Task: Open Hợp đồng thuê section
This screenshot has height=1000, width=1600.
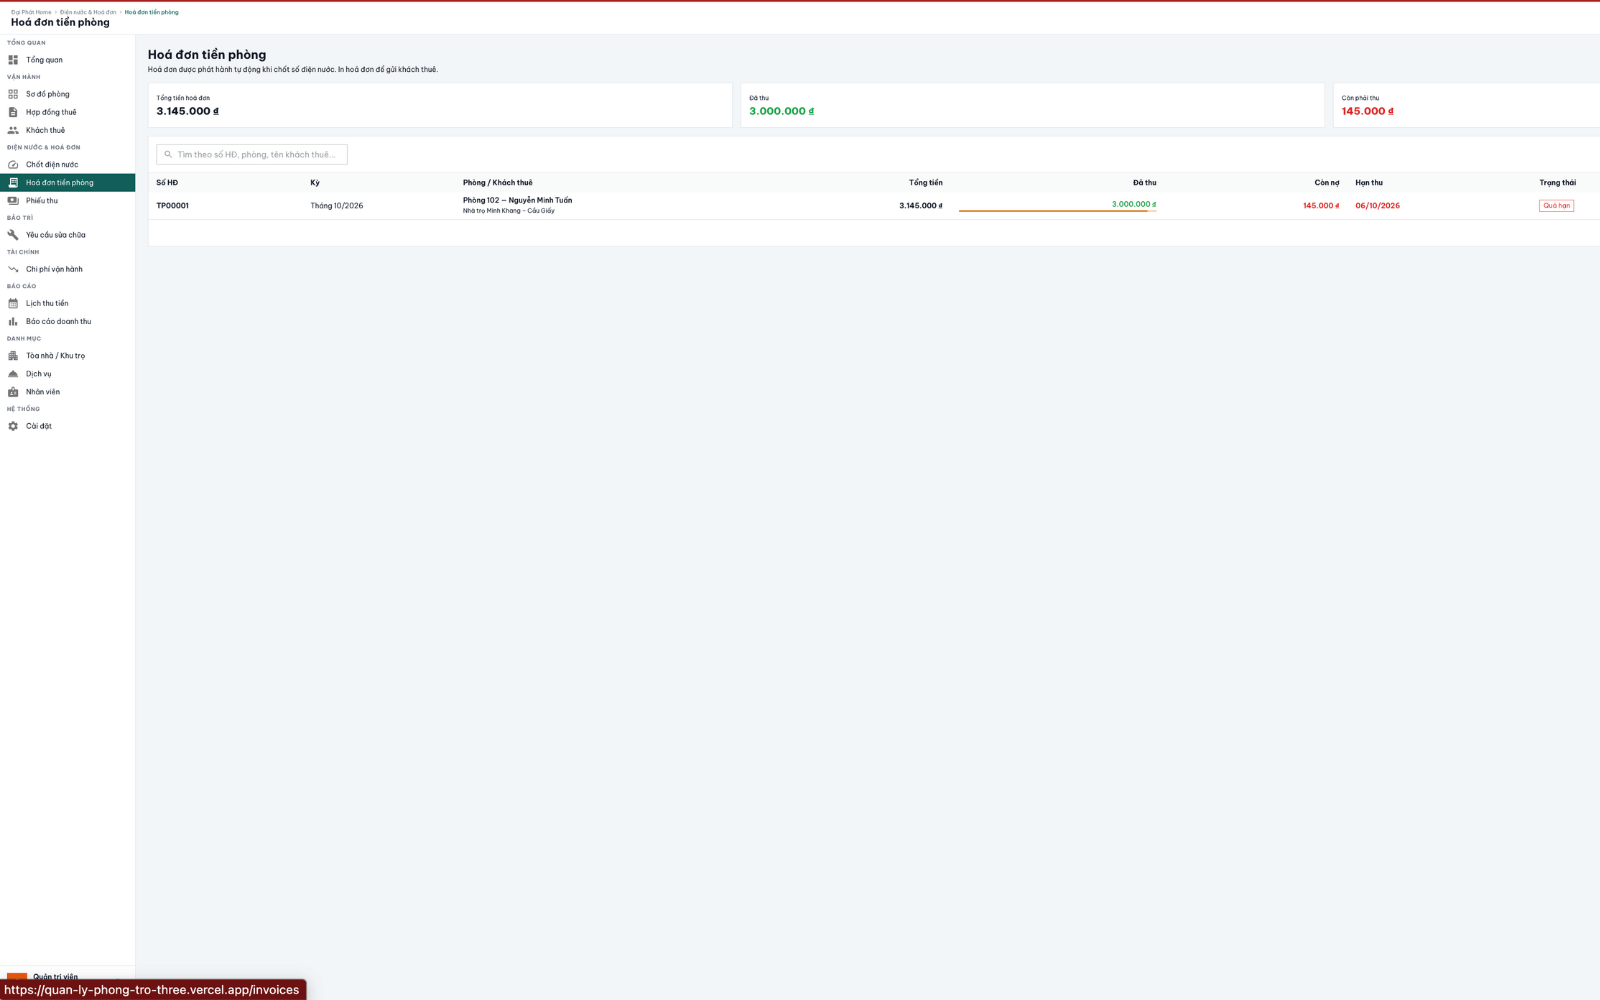Action: 67,112
